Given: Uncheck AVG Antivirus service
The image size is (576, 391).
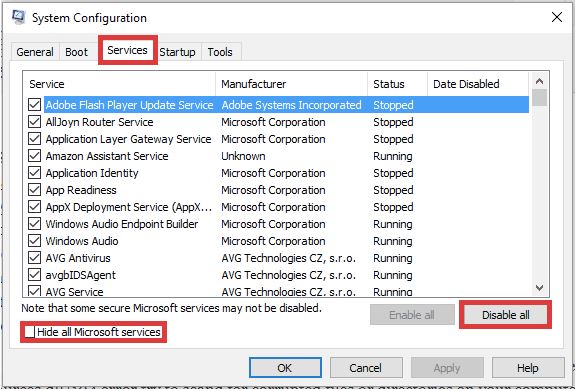Looking at the screenshot, I should tap(35, 258).
